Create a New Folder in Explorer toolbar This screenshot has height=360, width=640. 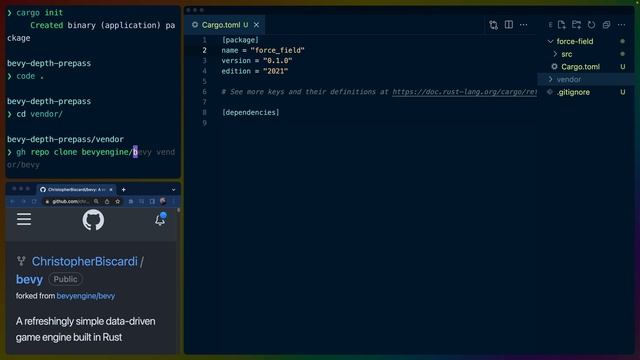tap(576, 25)
